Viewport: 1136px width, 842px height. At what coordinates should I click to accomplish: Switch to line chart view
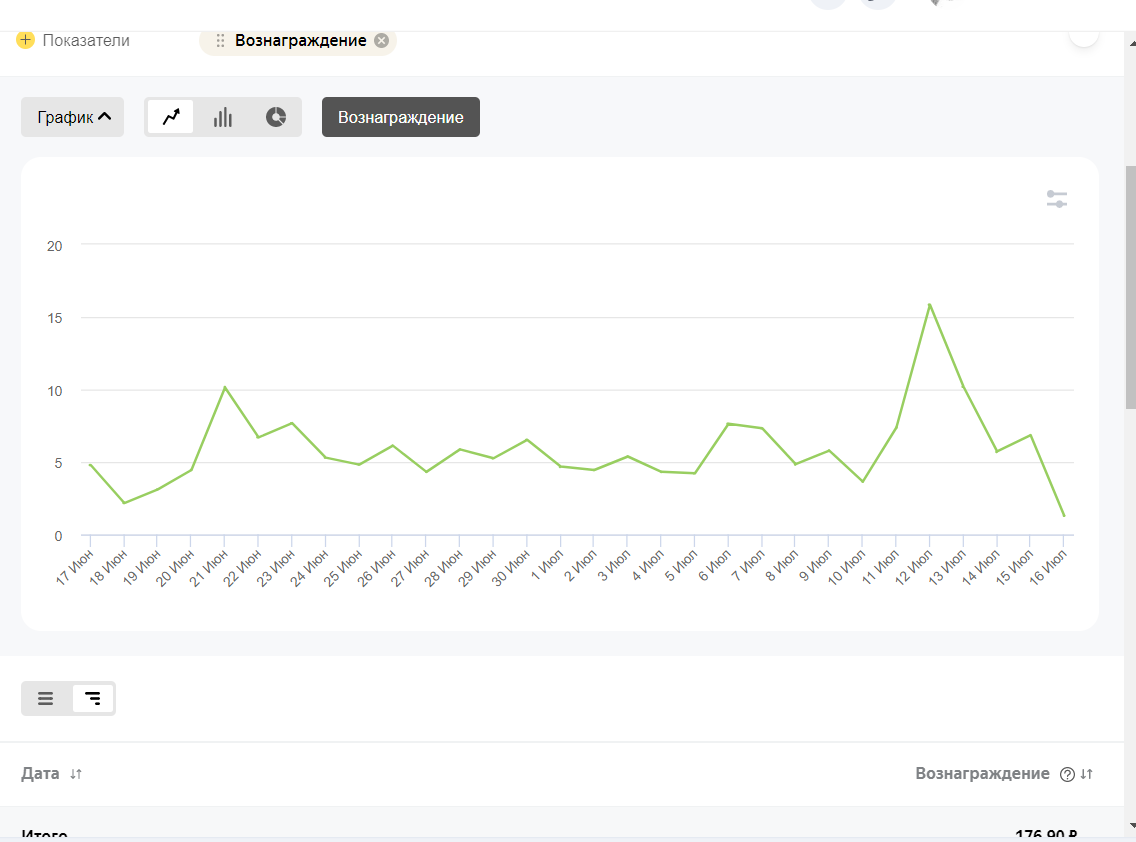(171, 117)
